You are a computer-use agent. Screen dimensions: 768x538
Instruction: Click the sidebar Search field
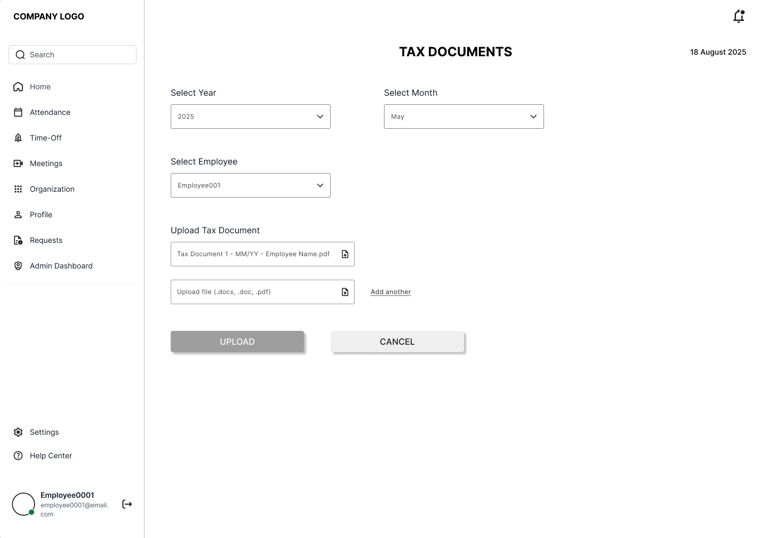[x=73, y=55]
